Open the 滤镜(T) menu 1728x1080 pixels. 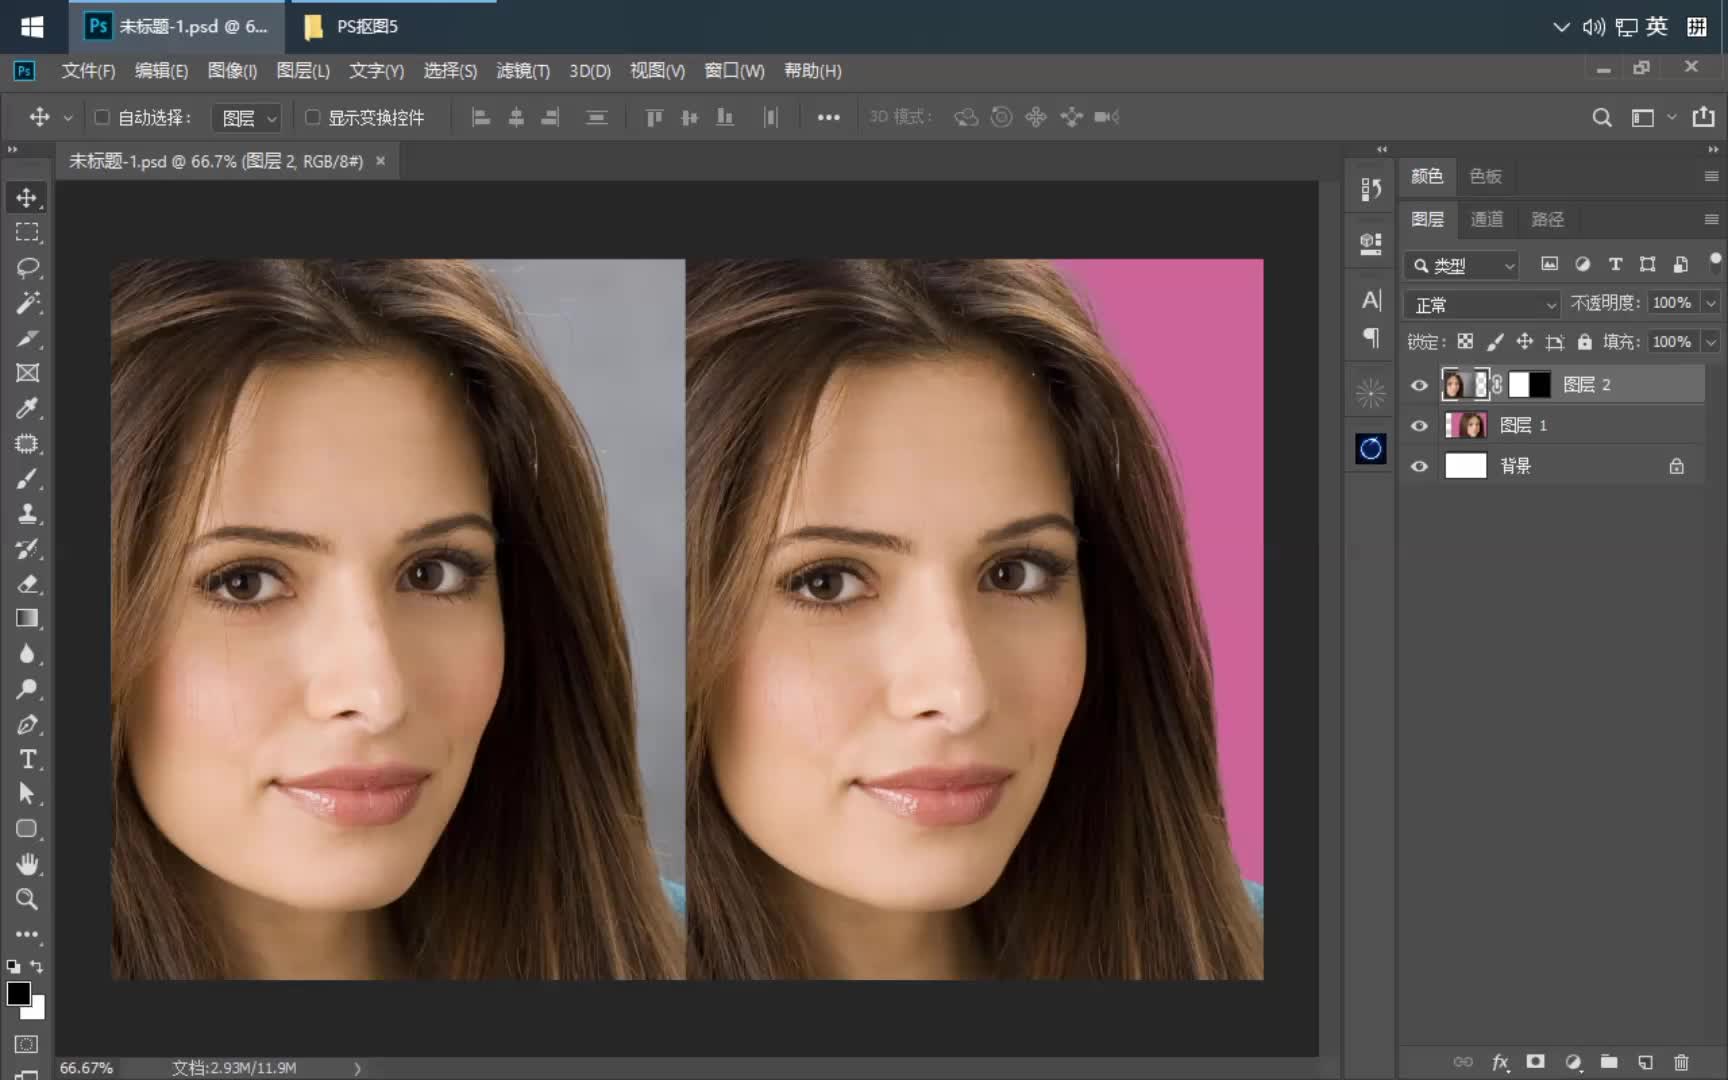click(522, 71)
